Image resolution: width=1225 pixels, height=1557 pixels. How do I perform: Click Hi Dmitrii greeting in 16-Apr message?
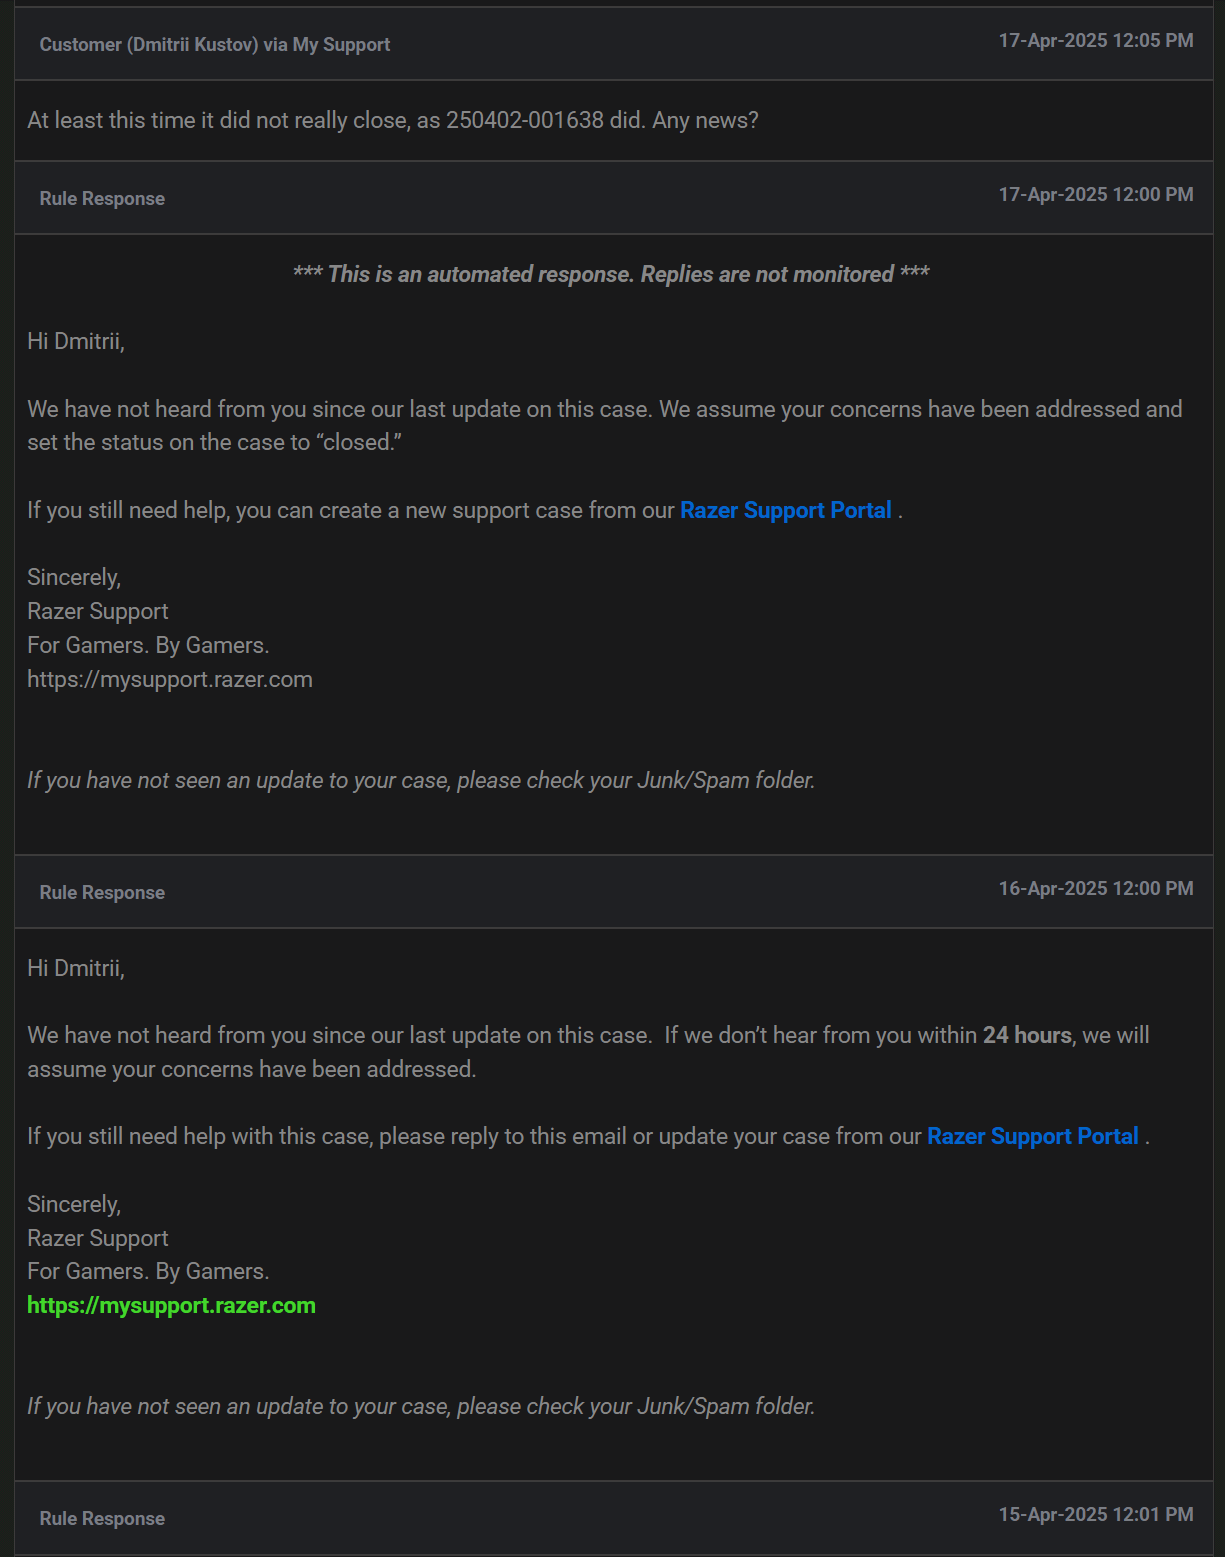[x=76, y=968]
